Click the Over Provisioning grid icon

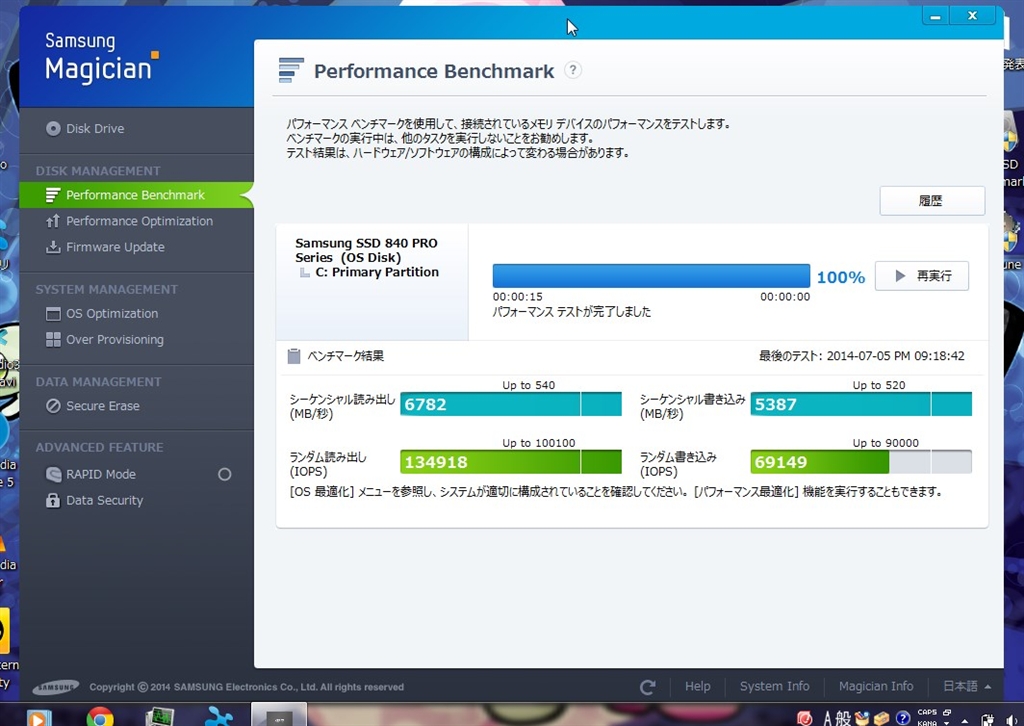tap(53, 339)
